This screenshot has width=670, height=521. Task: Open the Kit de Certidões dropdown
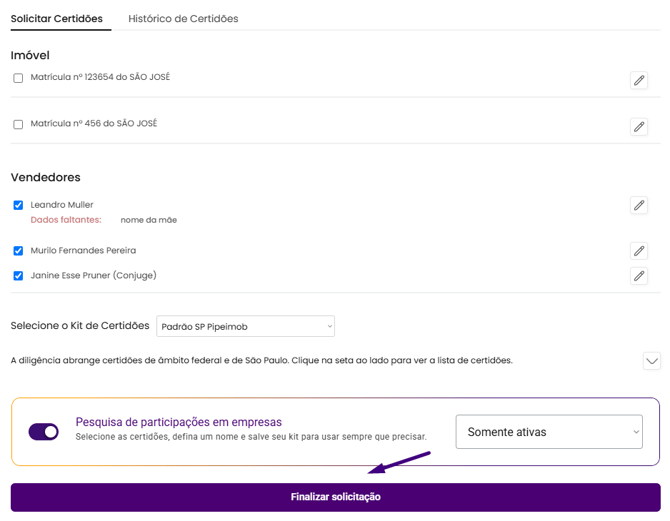pyautogui.click(x=246, y=326)
